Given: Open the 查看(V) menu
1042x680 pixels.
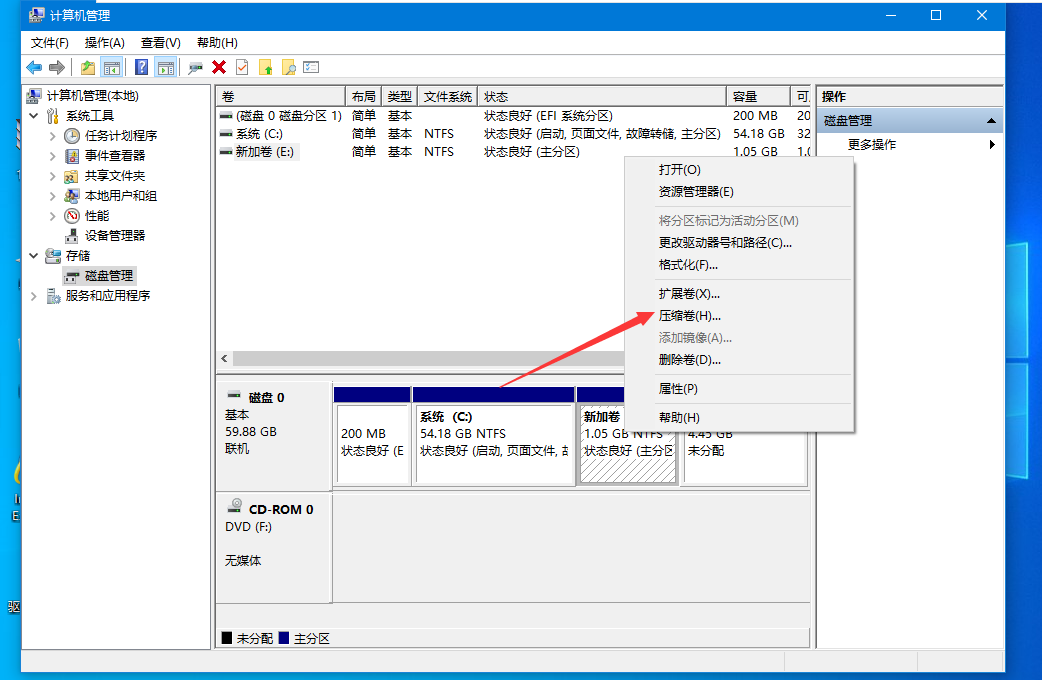Looking at the screenshot, I should point(160,43).
